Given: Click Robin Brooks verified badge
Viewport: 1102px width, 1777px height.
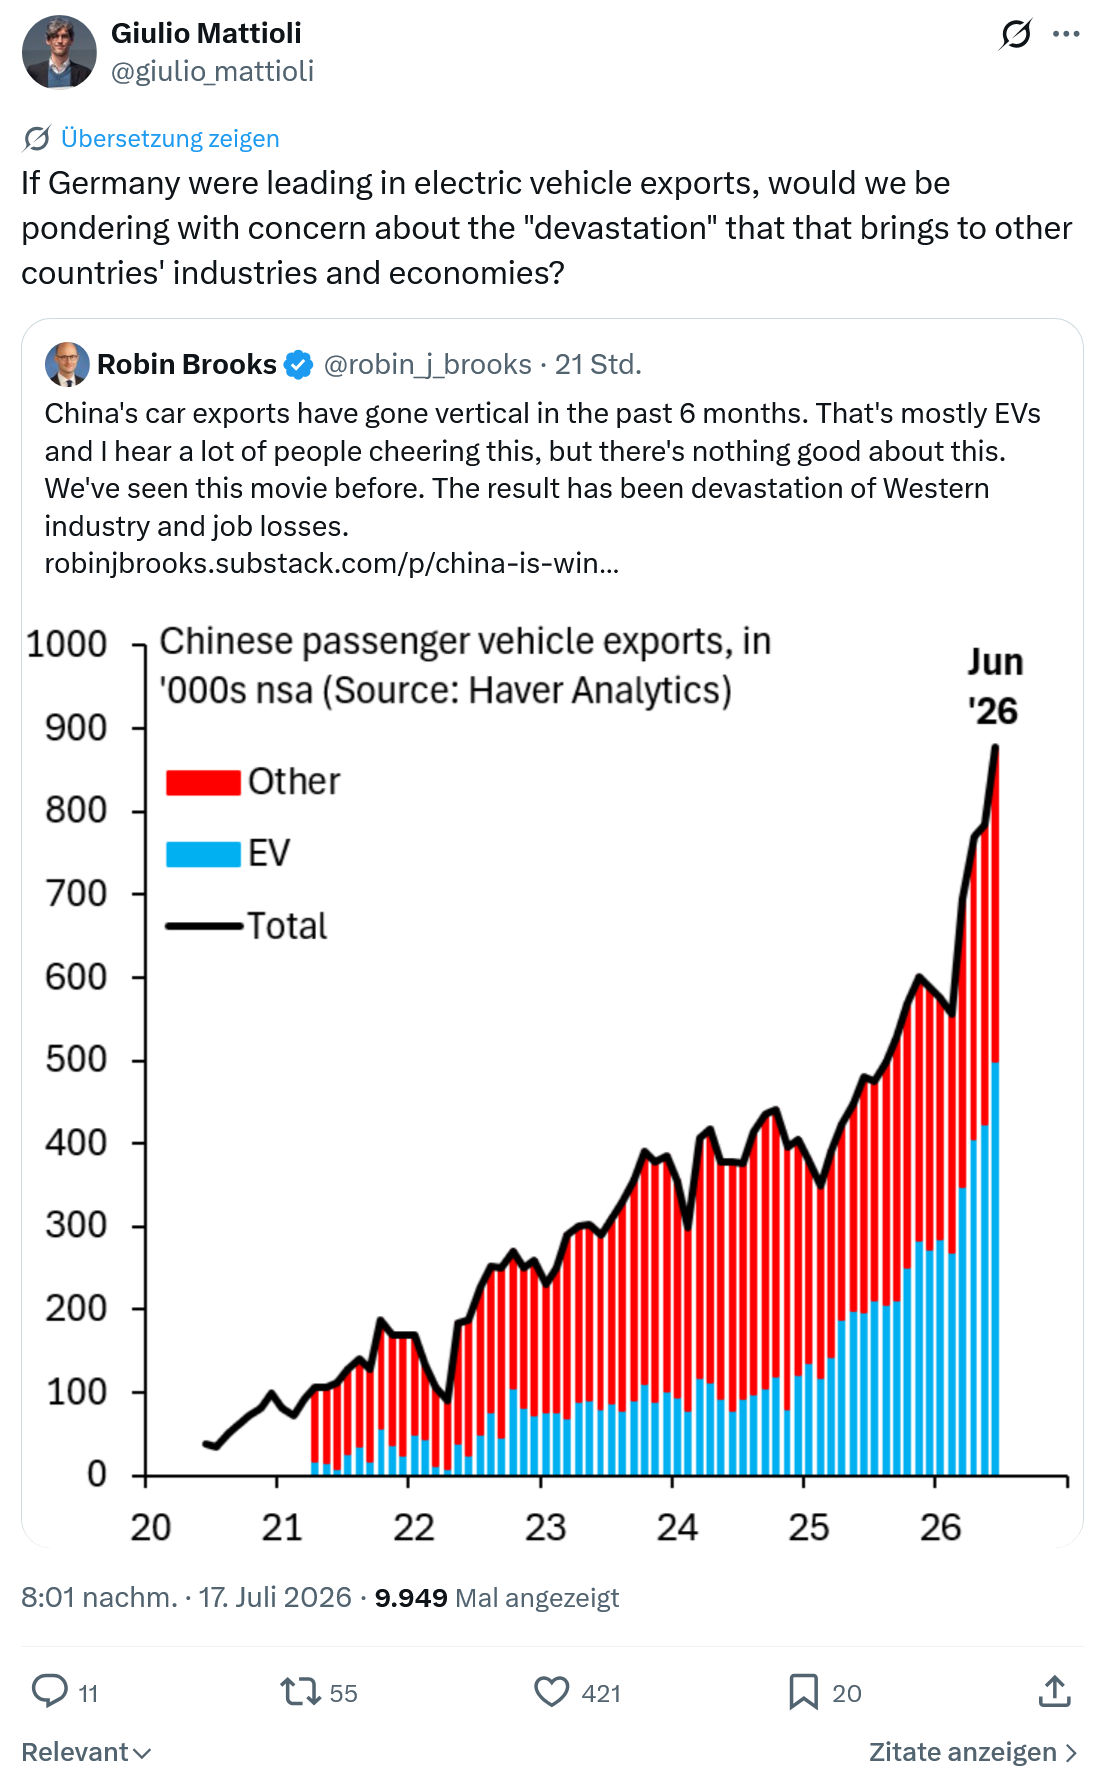Looking at the screenshot, I should coord(298,365).
